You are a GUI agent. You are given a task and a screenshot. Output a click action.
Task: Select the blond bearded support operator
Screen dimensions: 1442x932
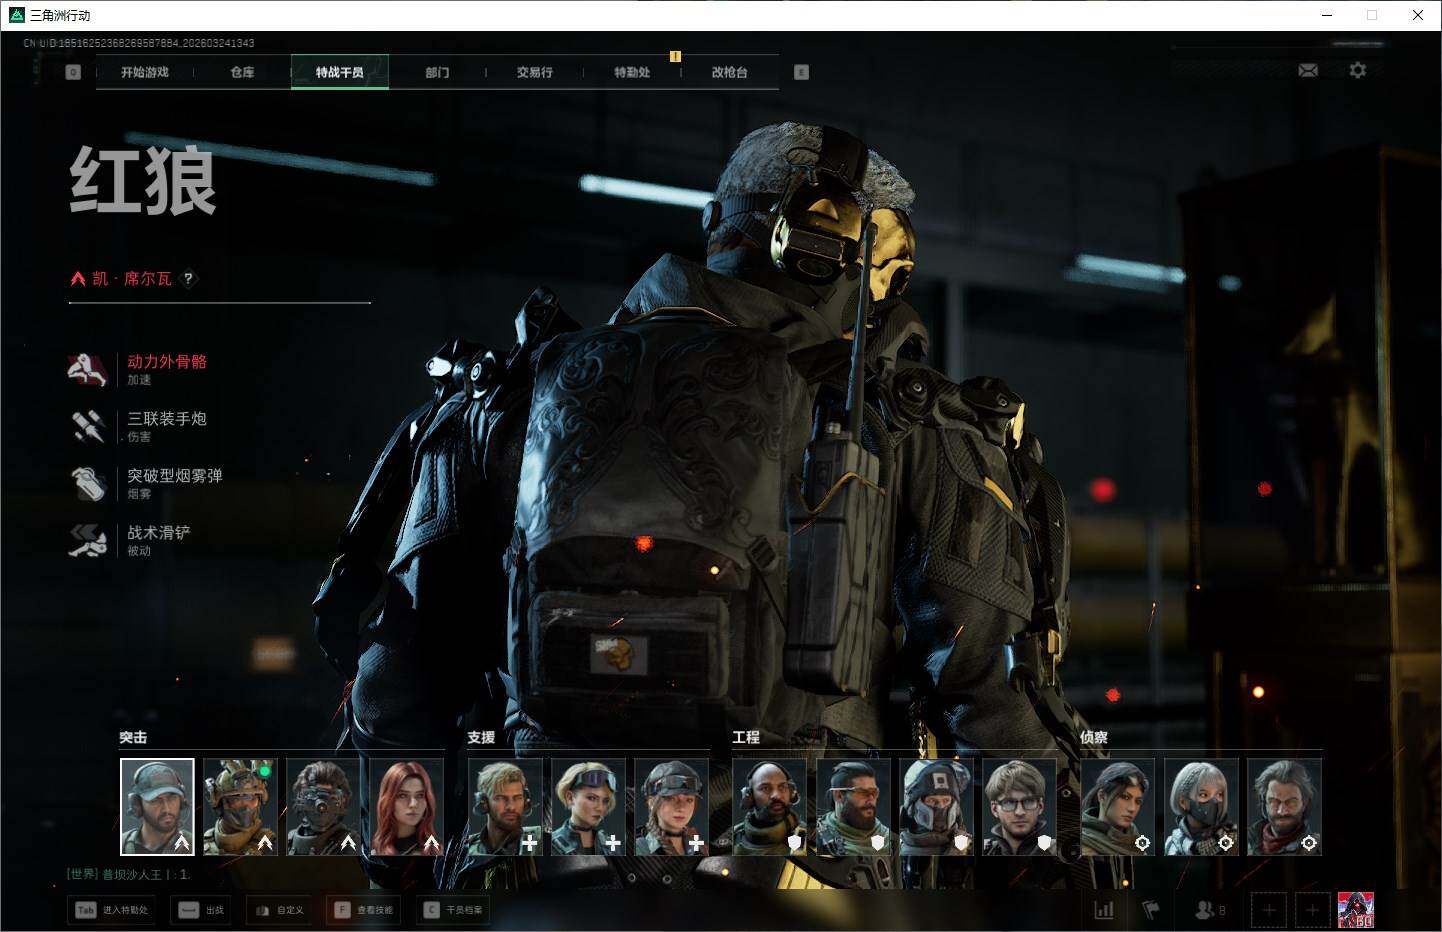coord(505,807)
